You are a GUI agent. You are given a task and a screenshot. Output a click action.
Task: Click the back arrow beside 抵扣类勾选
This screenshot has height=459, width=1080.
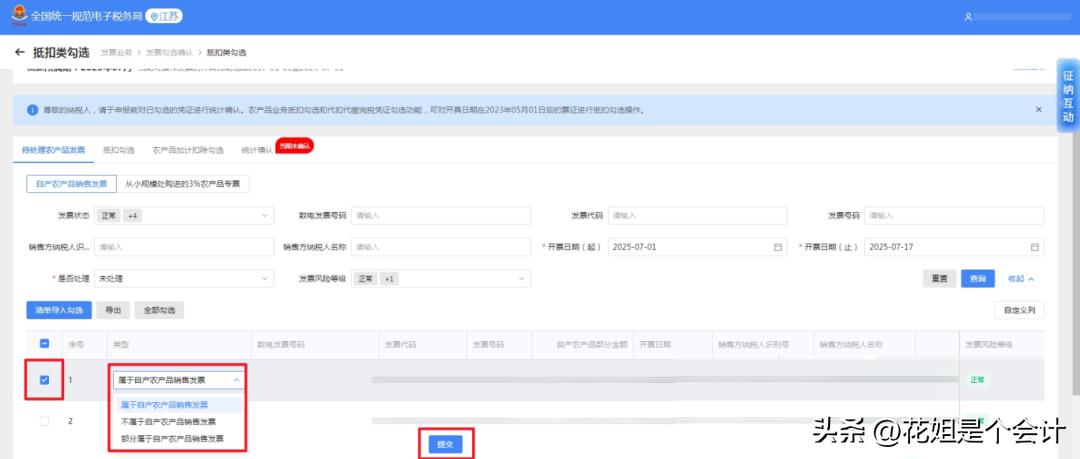pos(19,52)
